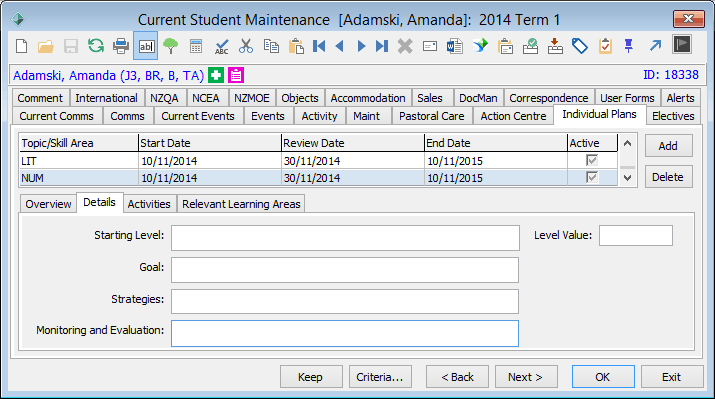
Task: Click the copy pages icon
Action: (271, 46)
